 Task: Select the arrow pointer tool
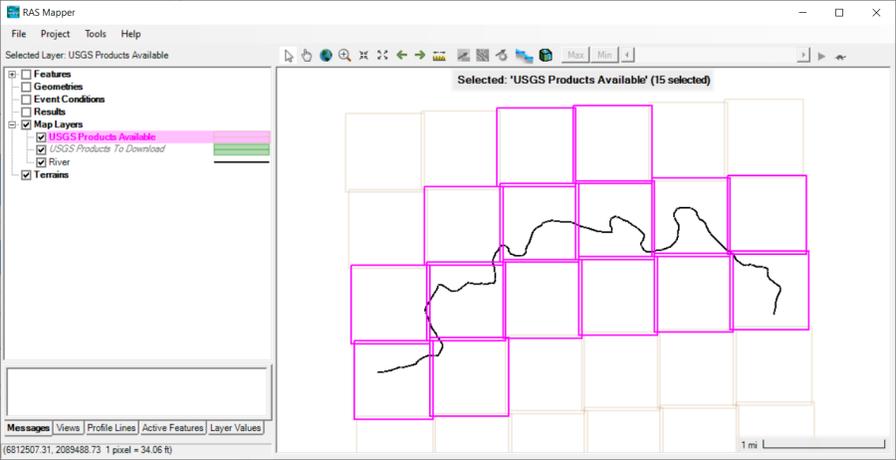tap(289, 55)
